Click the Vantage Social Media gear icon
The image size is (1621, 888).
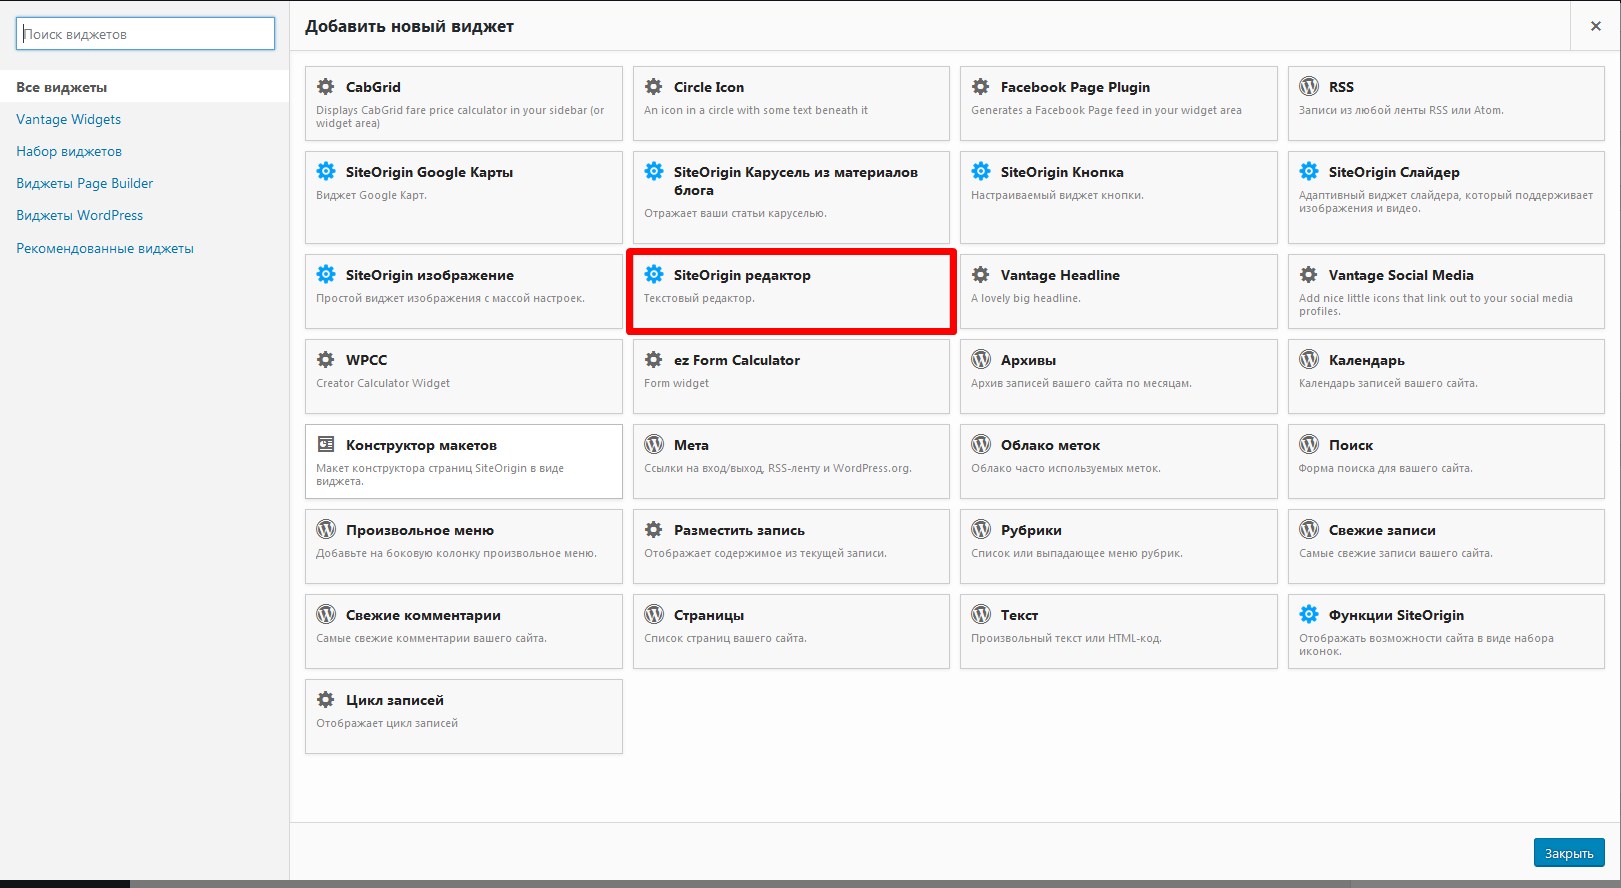(1309, 275)
